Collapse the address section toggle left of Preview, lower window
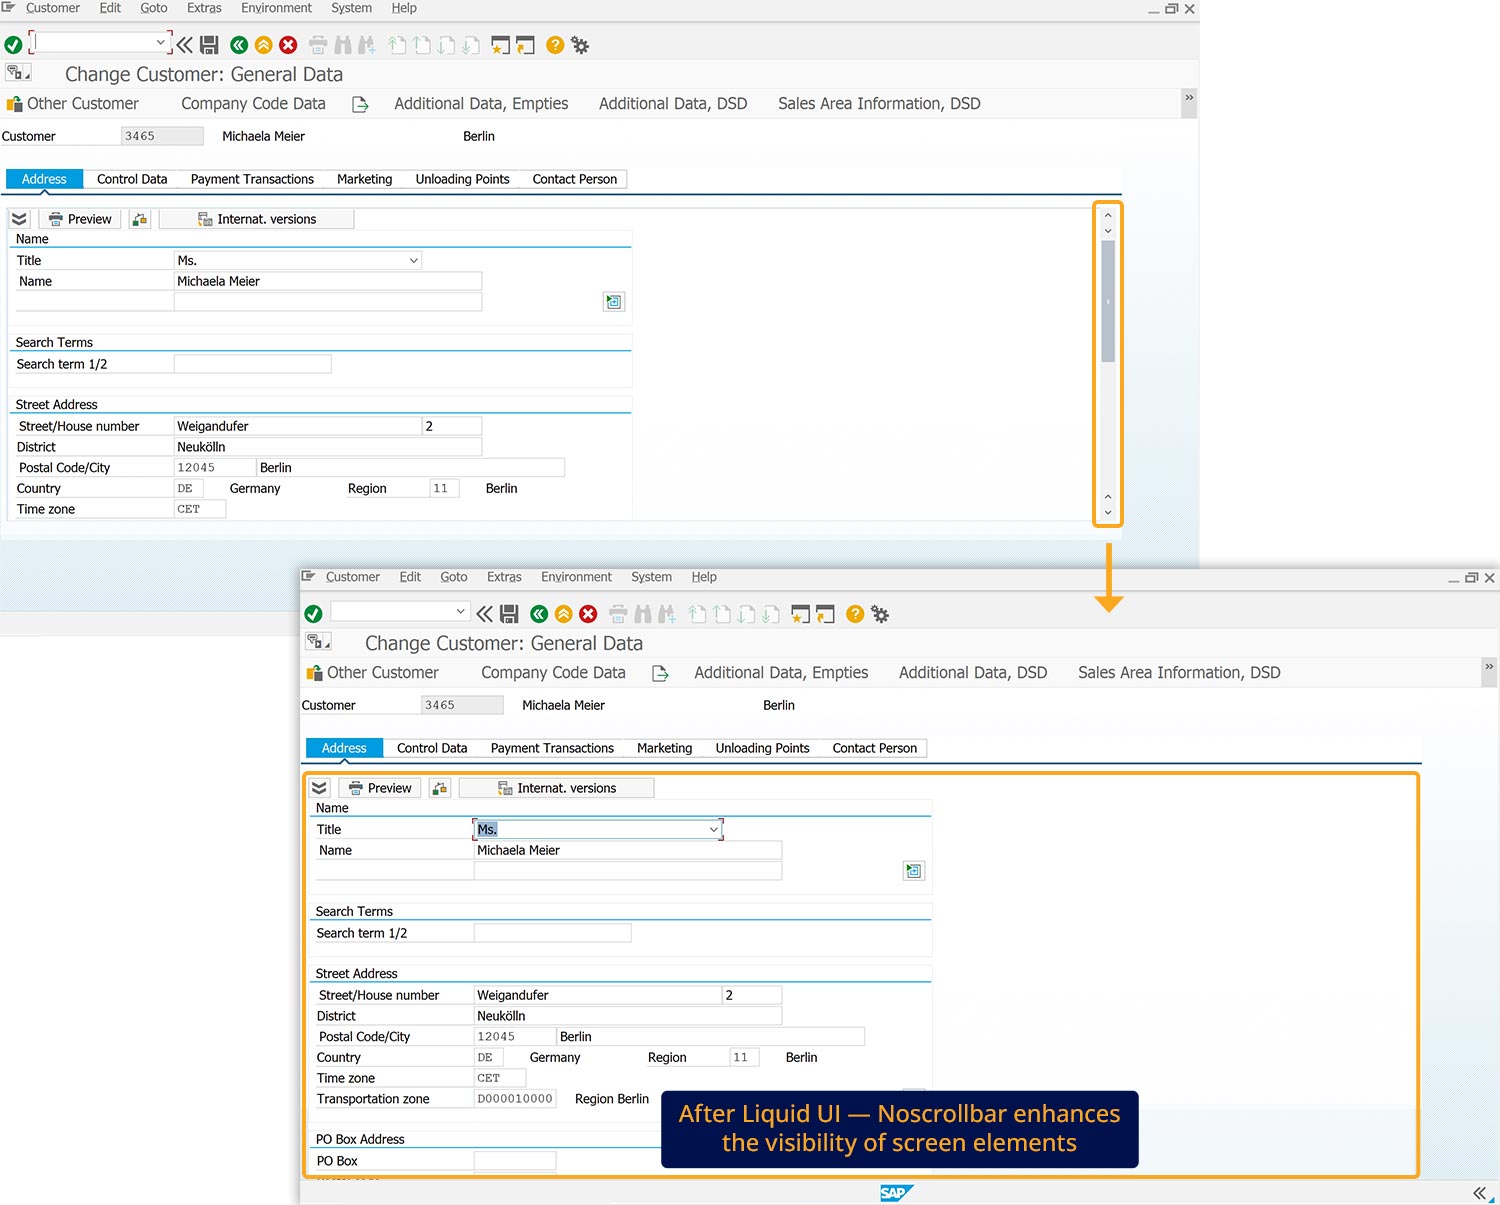Screen dimensions: 1500x1205 coord(319,788)
